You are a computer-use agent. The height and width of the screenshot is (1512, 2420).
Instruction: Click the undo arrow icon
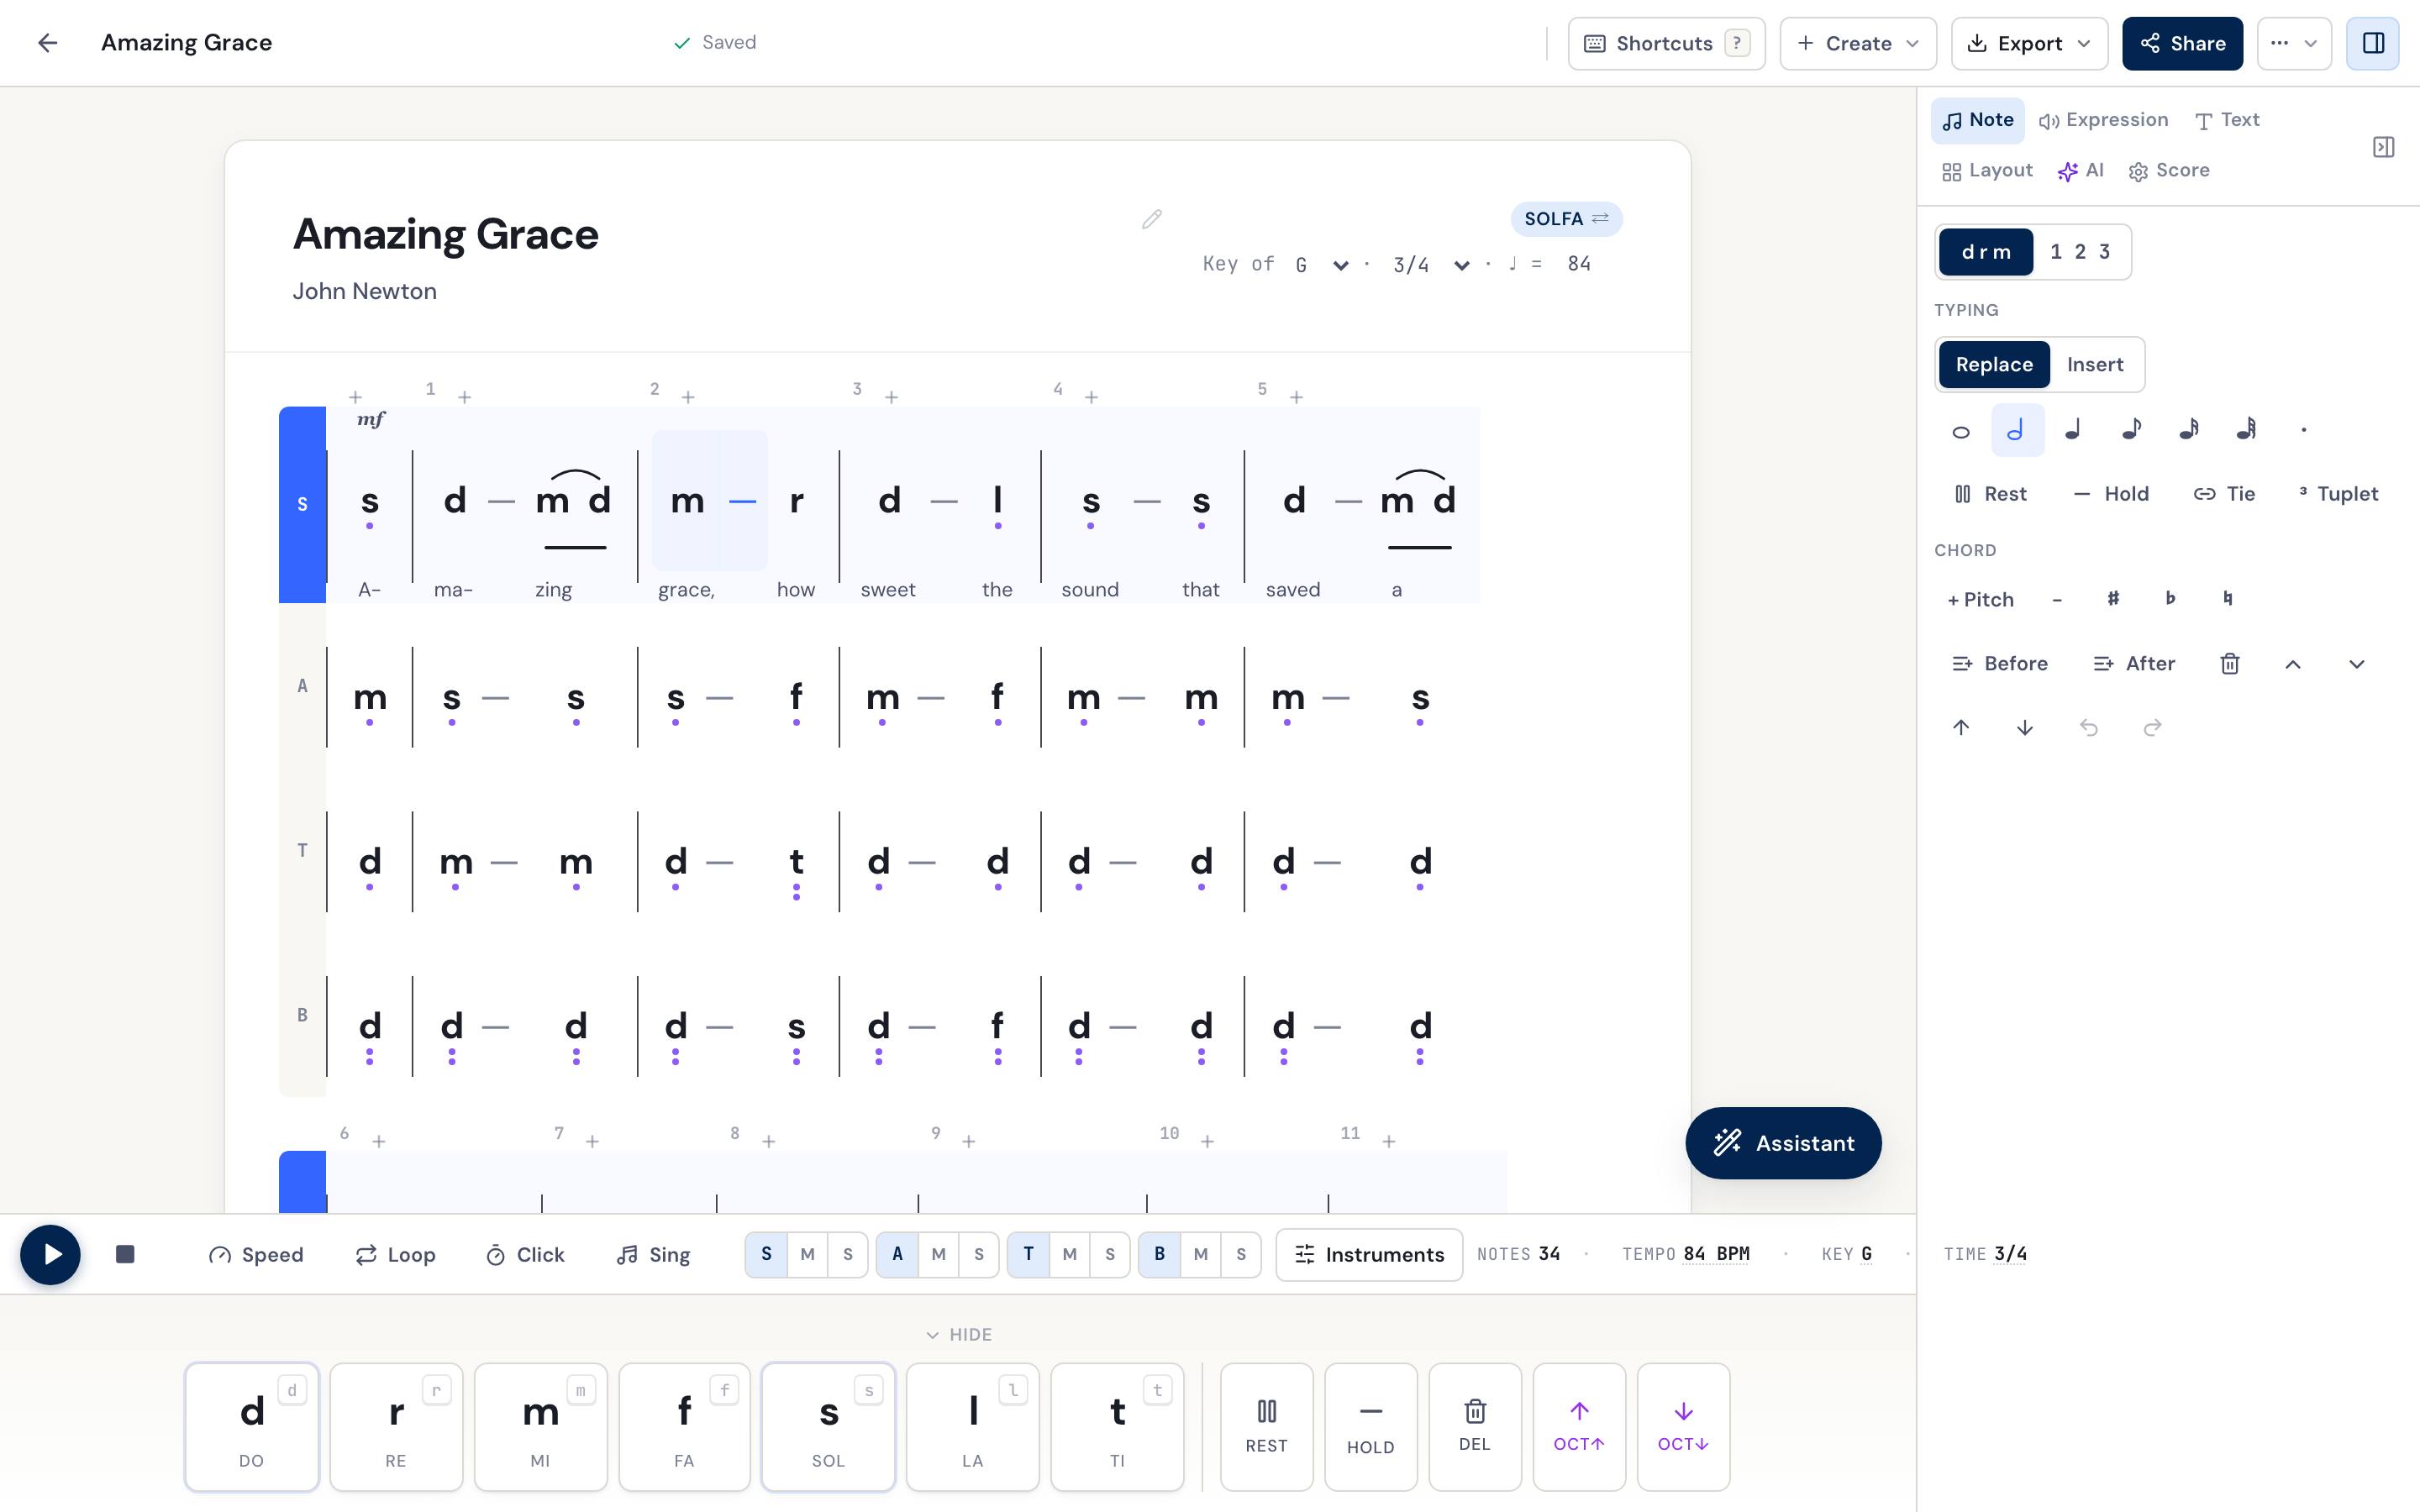click(2088, 727)
